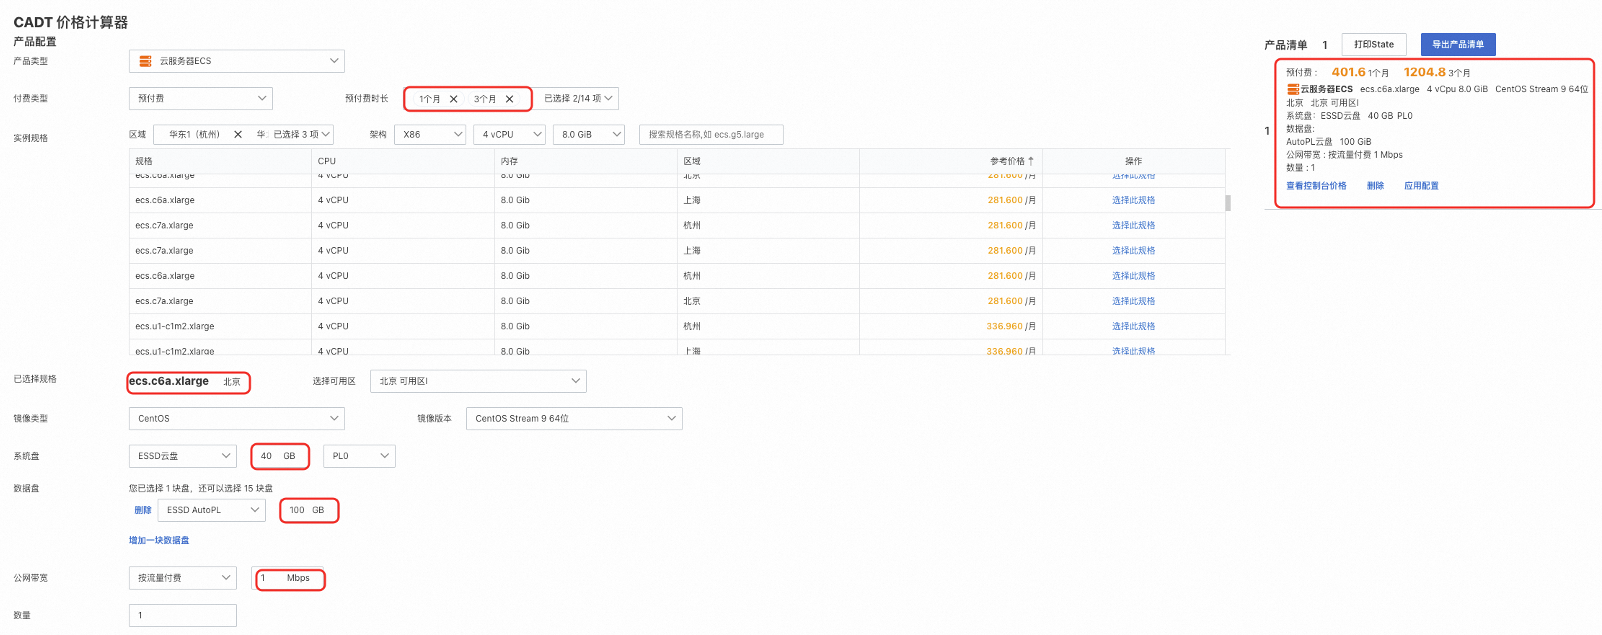Open the 按流量付费 bandwidth dropdown
Image resolution: width=1602 pixels, height=635 pixels.
point(183,578)
